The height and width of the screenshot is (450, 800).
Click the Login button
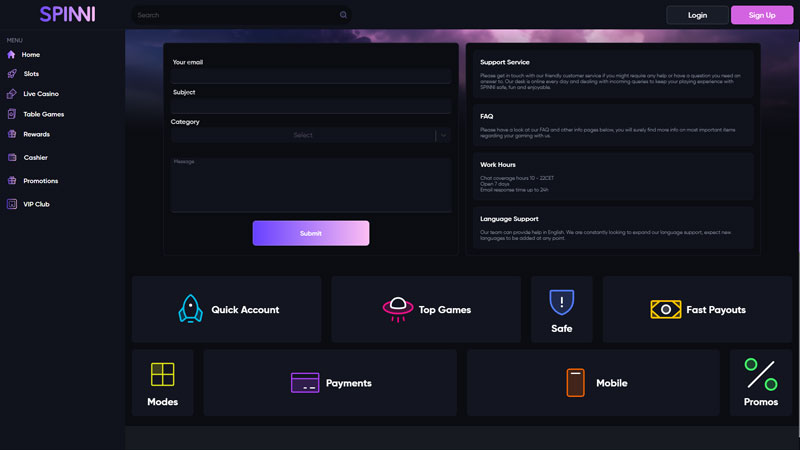coord(697,15)
